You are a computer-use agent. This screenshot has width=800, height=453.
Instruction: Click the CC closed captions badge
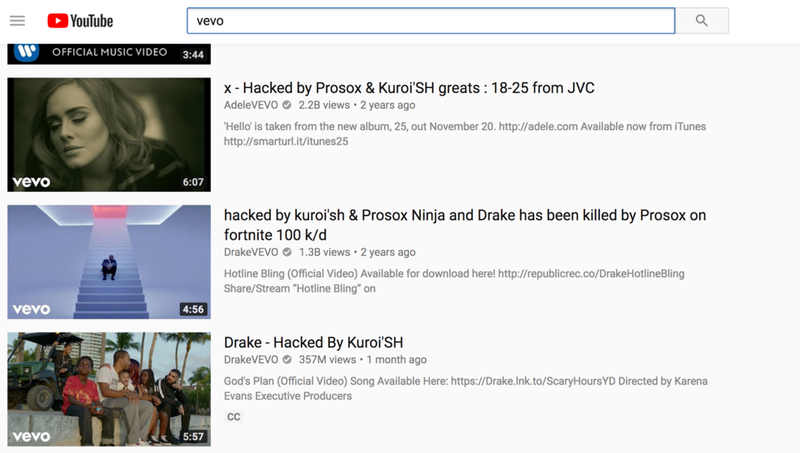234,417
